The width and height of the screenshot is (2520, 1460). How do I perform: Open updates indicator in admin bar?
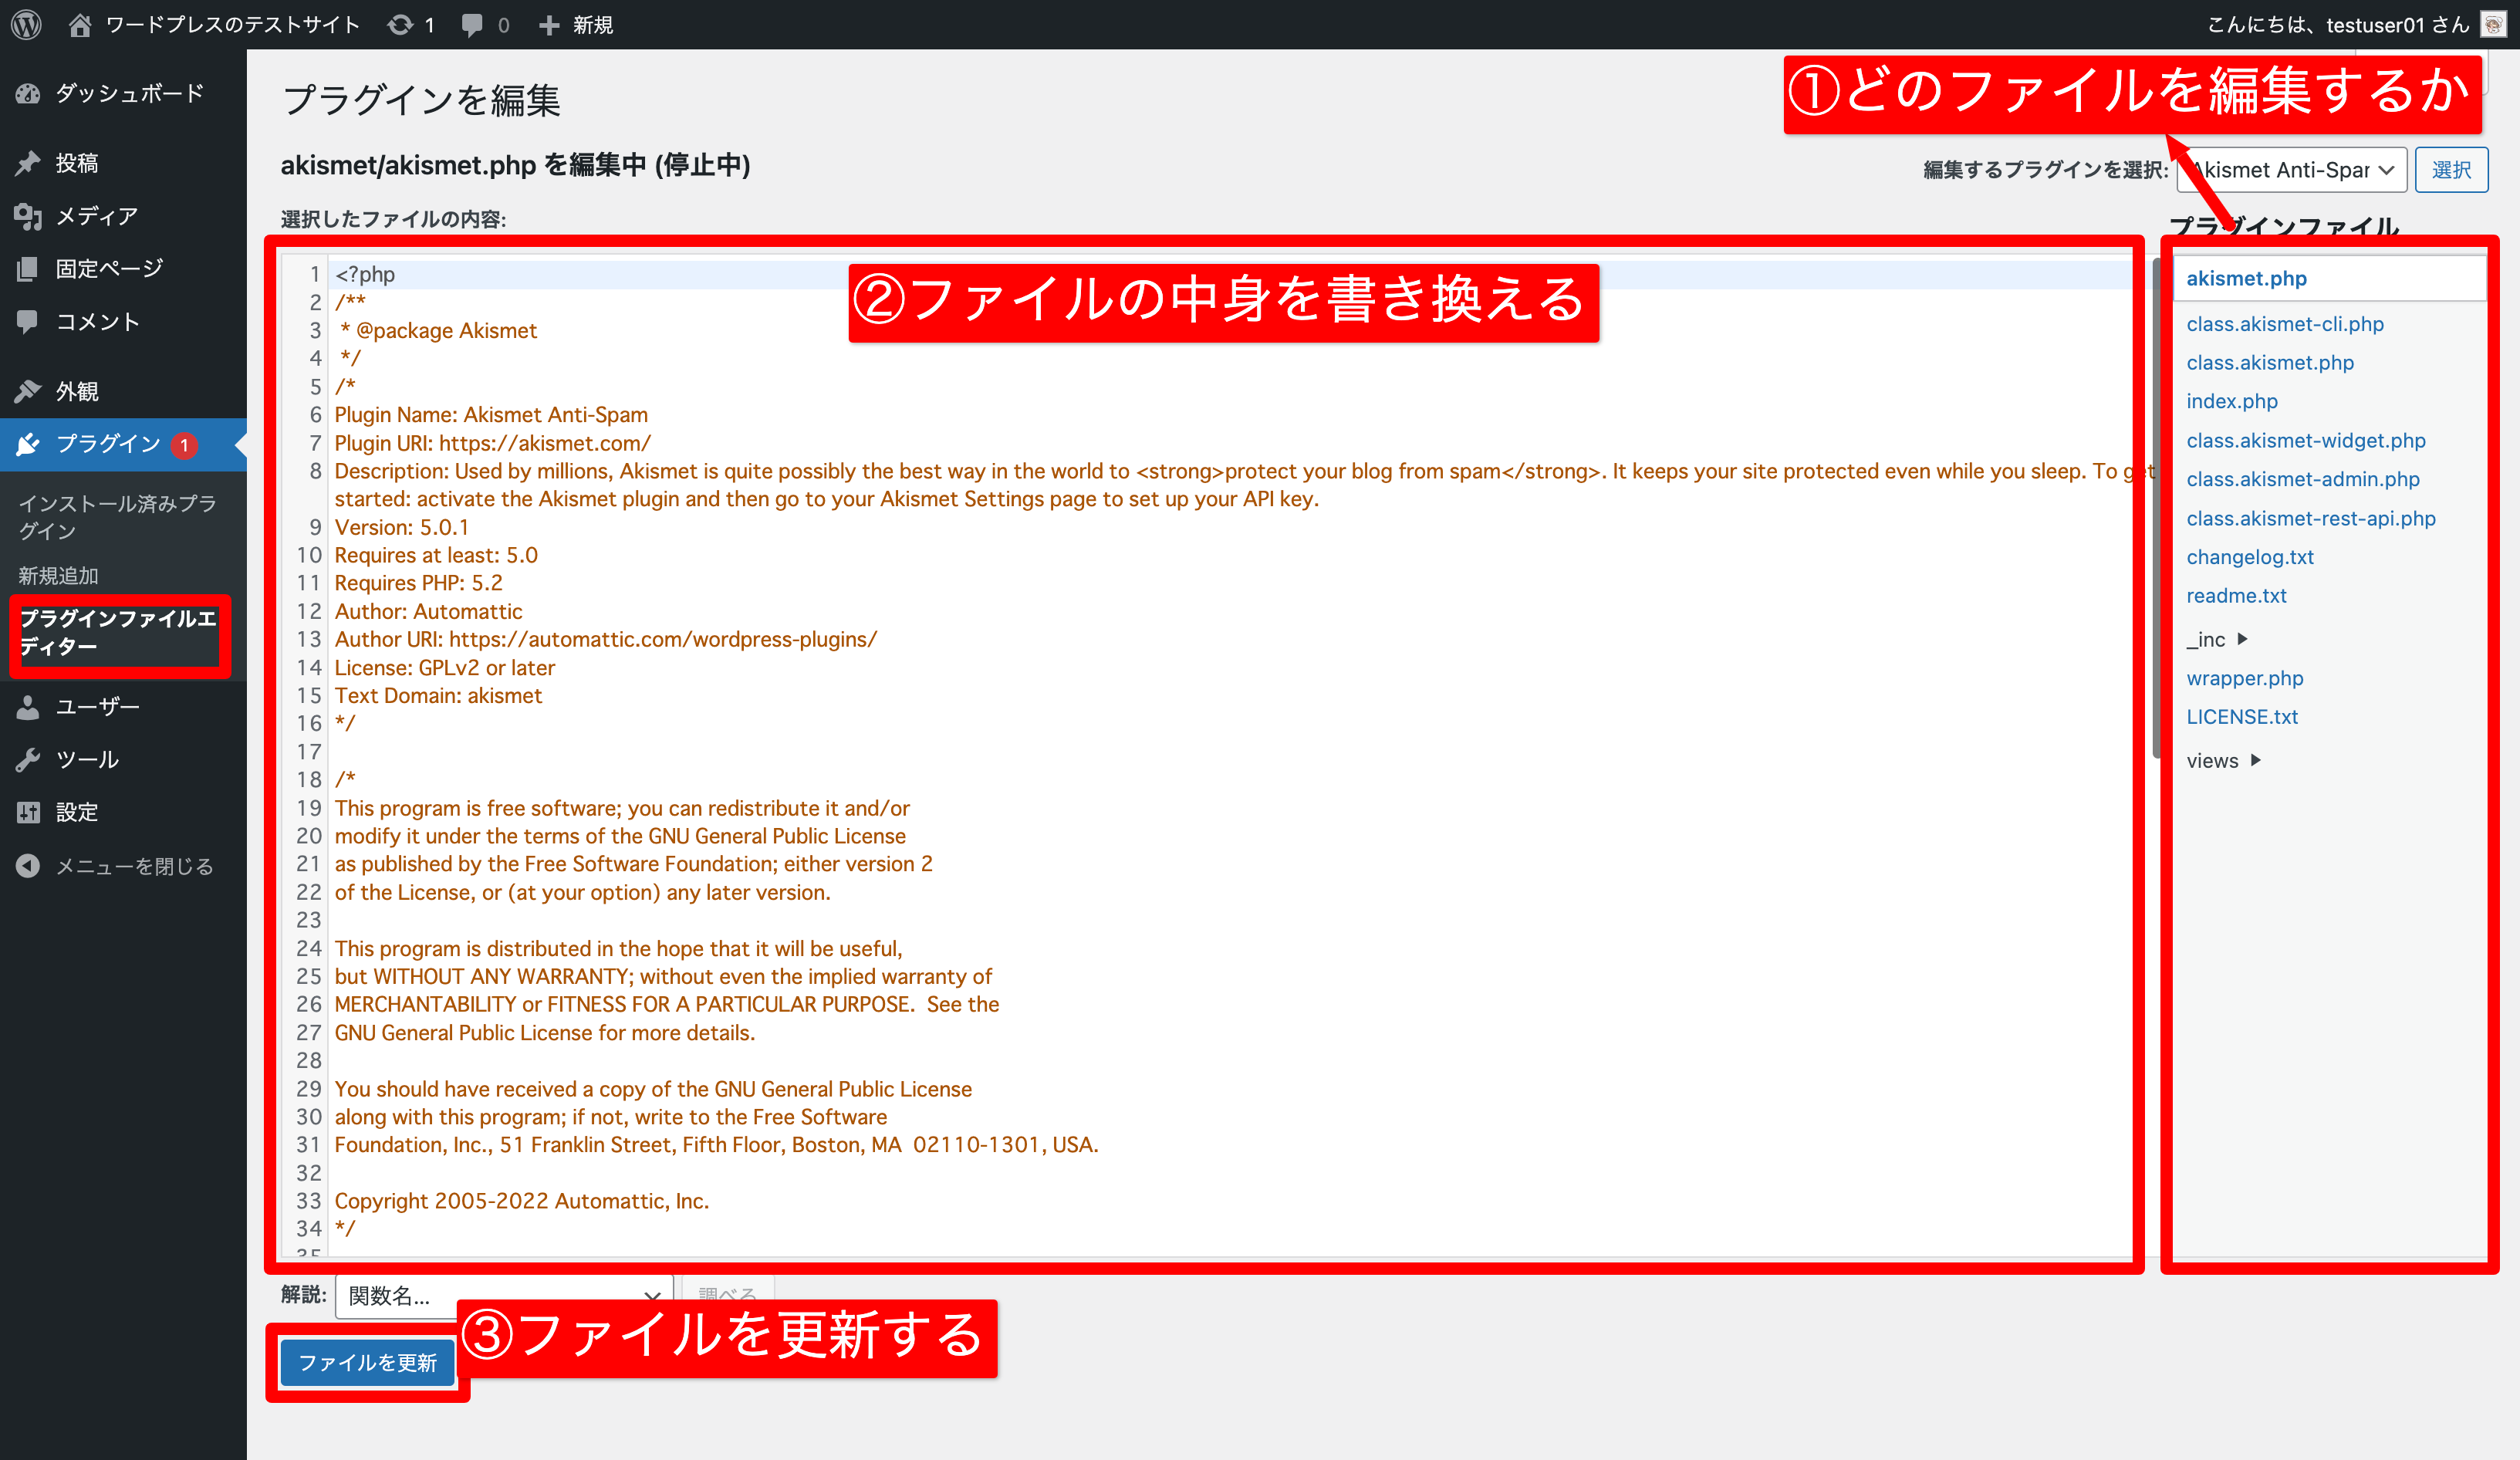point(410,24)
